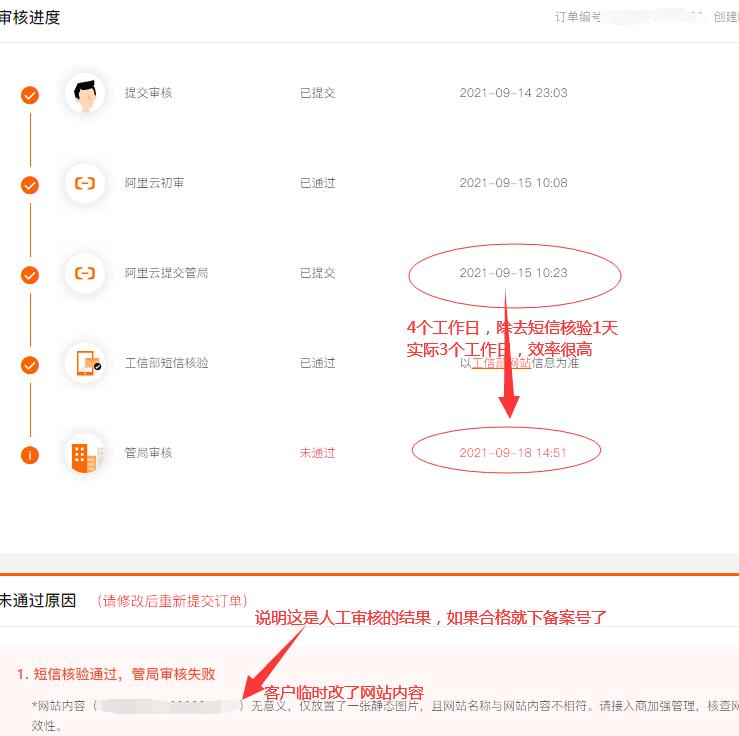The image size is (739, 736).
Task: Click the orange building icon for 管局审核
Action: click(85, 454)
